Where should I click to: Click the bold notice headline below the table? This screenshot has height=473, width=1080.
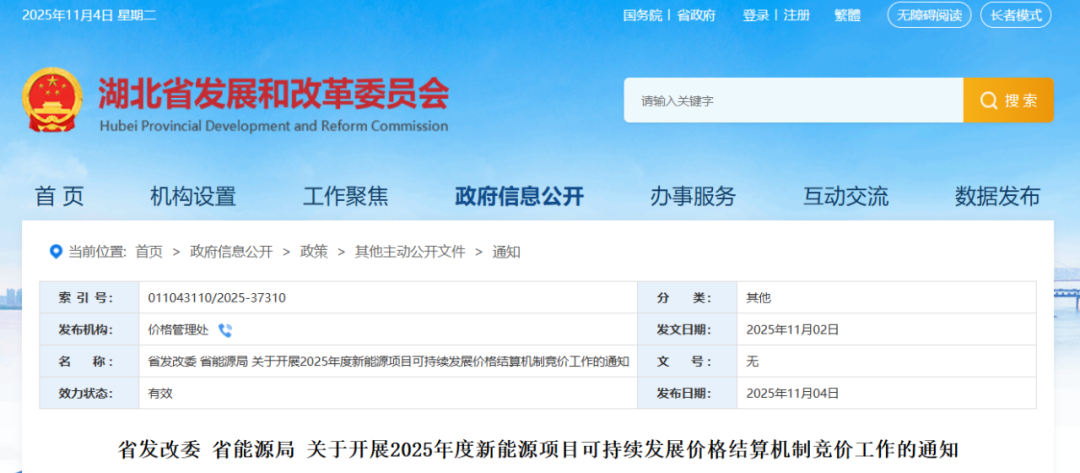pos(539,450)
